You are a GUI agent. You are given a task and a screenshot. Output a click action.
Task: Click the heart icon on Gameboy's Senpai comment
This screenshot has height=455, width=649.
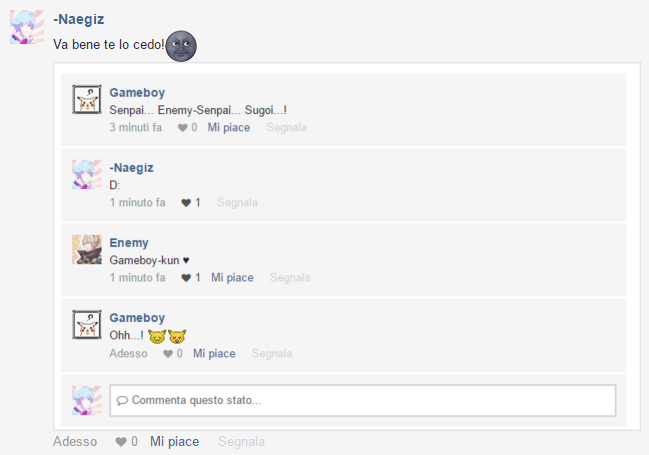point(183,128)
